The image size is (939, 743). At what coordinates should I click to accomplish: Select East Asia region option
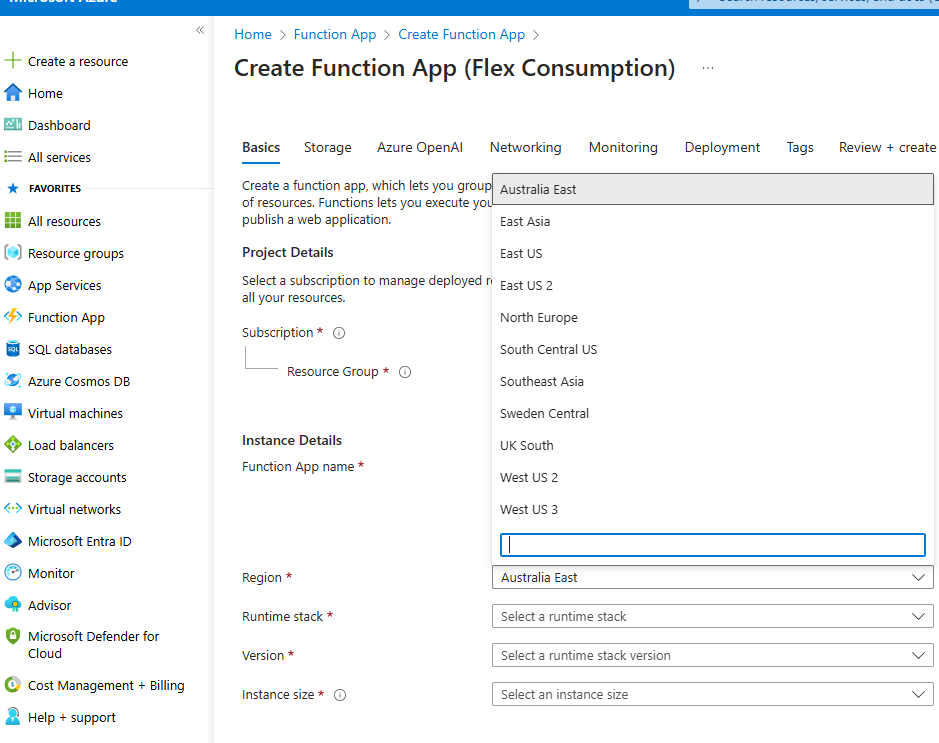[x=713, y=222]
